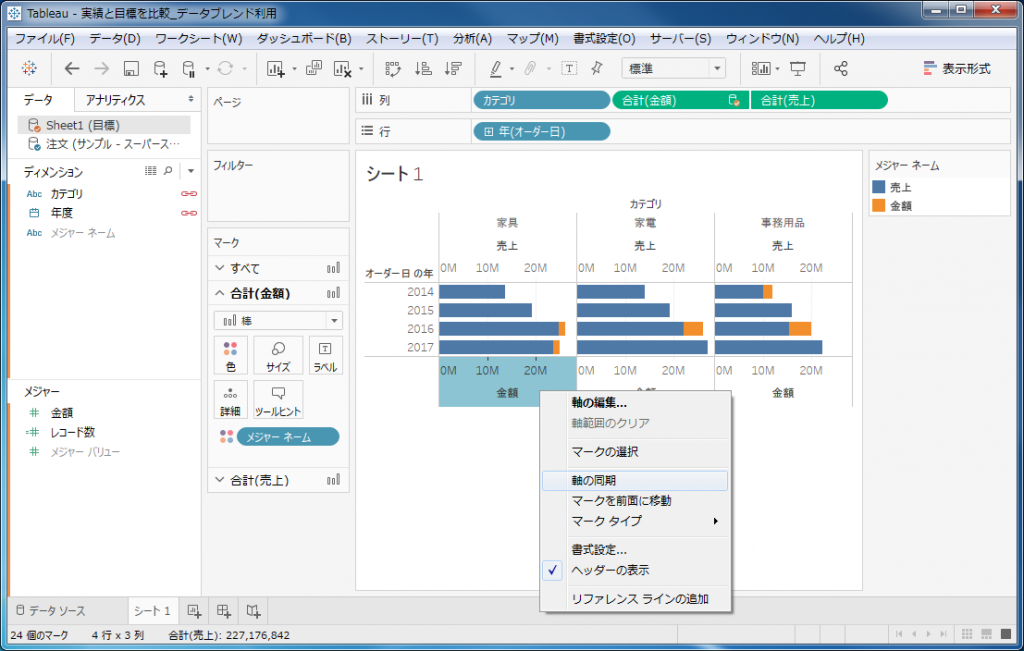The width and height of the screenshot is (1024, 651).
Task: Select 軸の同期 in context menu
Action: [x=594, y=481]
